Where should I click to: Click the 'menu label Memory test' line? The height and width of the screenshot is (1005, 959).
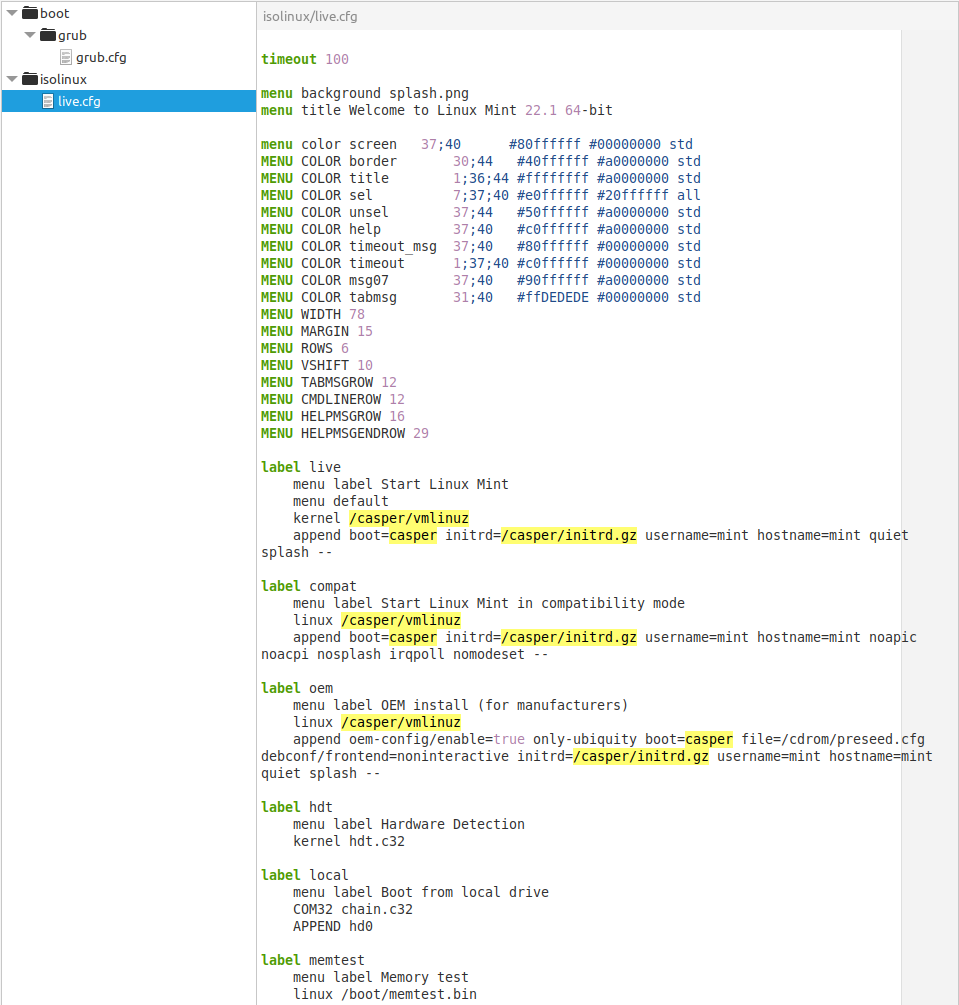381,977
